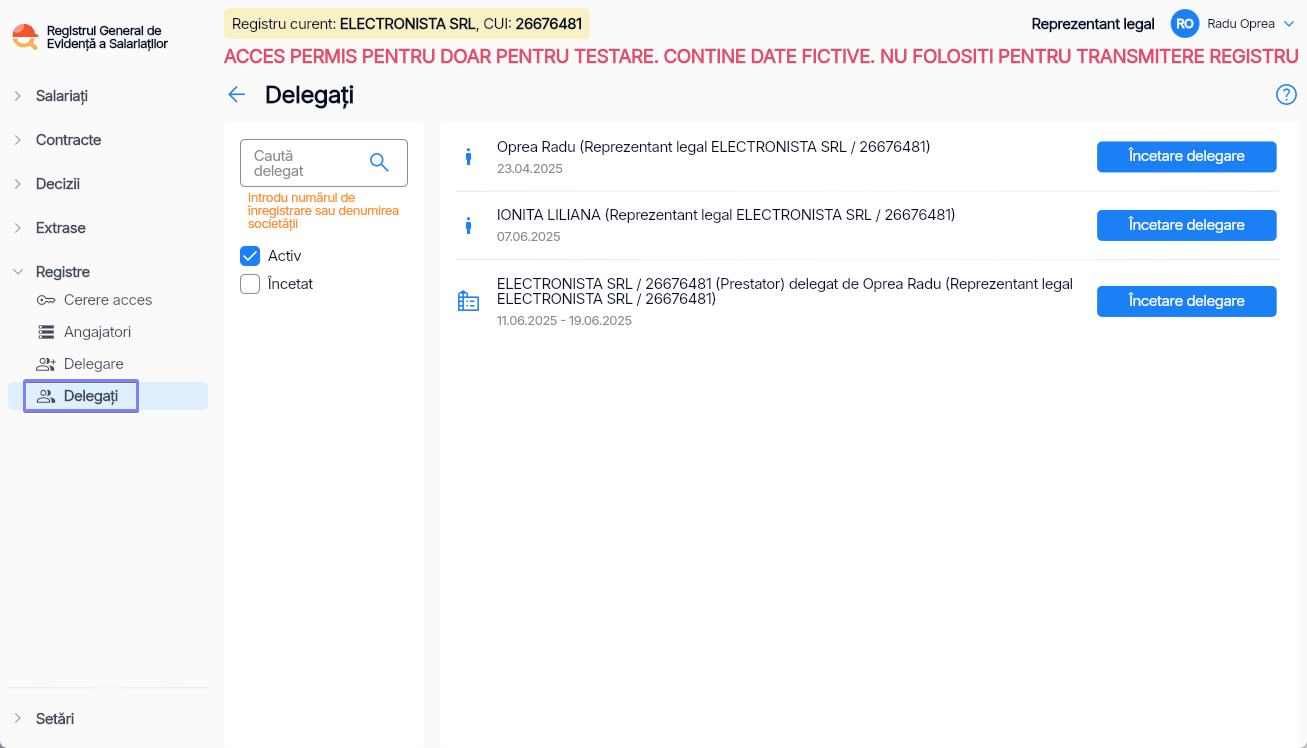Click person icon in Oprea Radu row

click(468, 157)
